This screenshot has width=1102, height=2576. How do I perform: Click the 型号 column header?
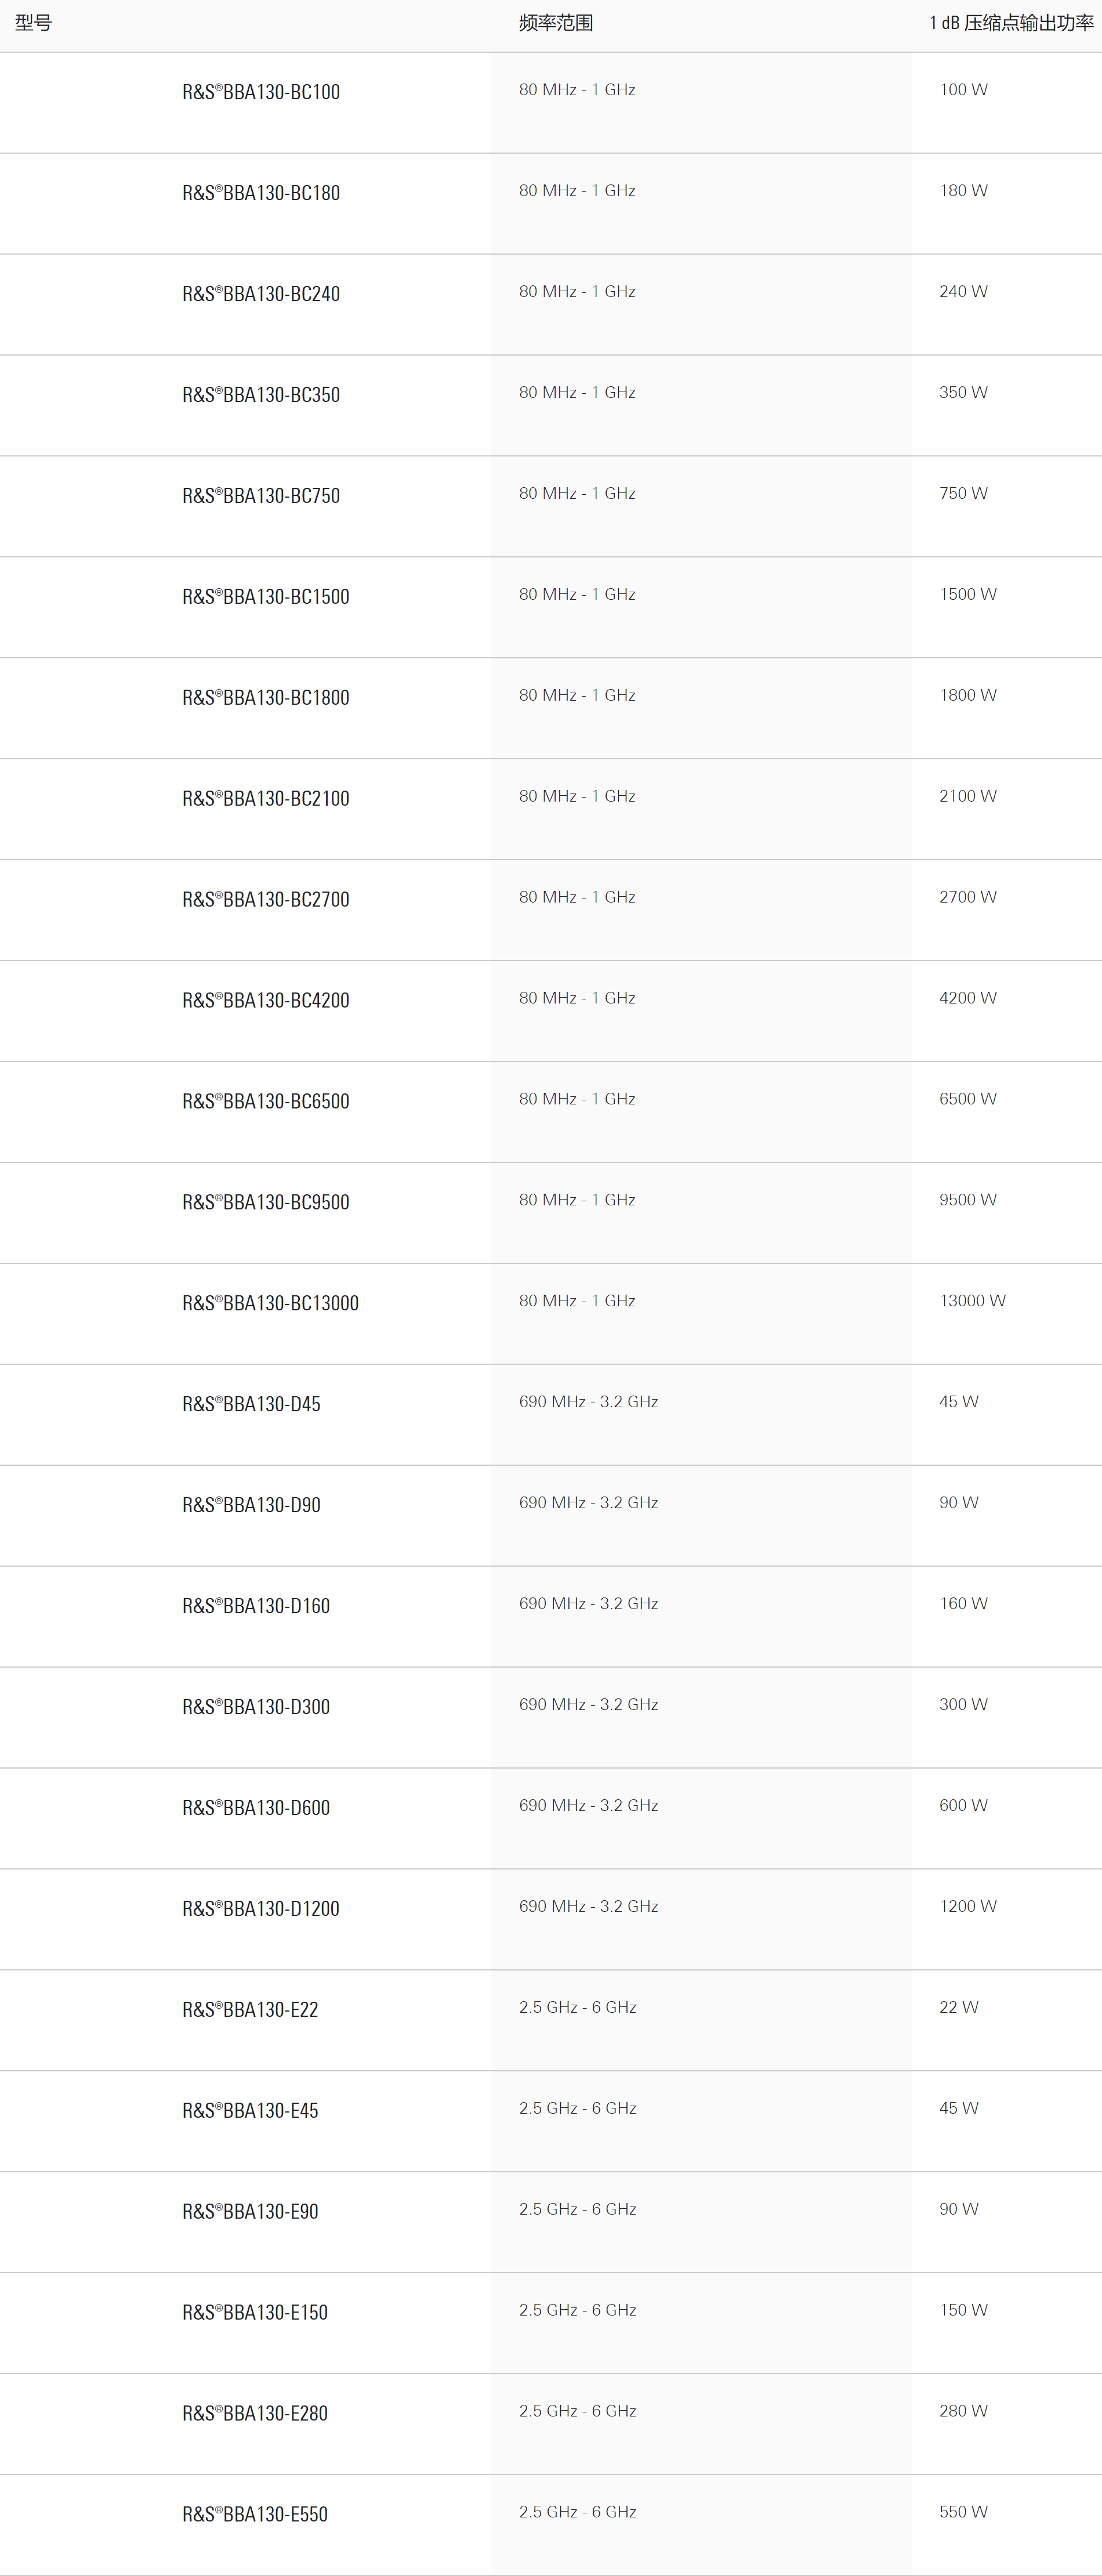coord(34,23)
